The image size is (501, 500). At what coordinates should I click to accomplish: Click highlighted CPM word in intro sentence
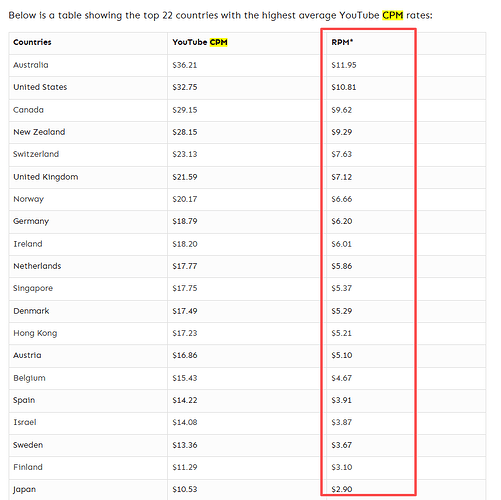point(392,15)
